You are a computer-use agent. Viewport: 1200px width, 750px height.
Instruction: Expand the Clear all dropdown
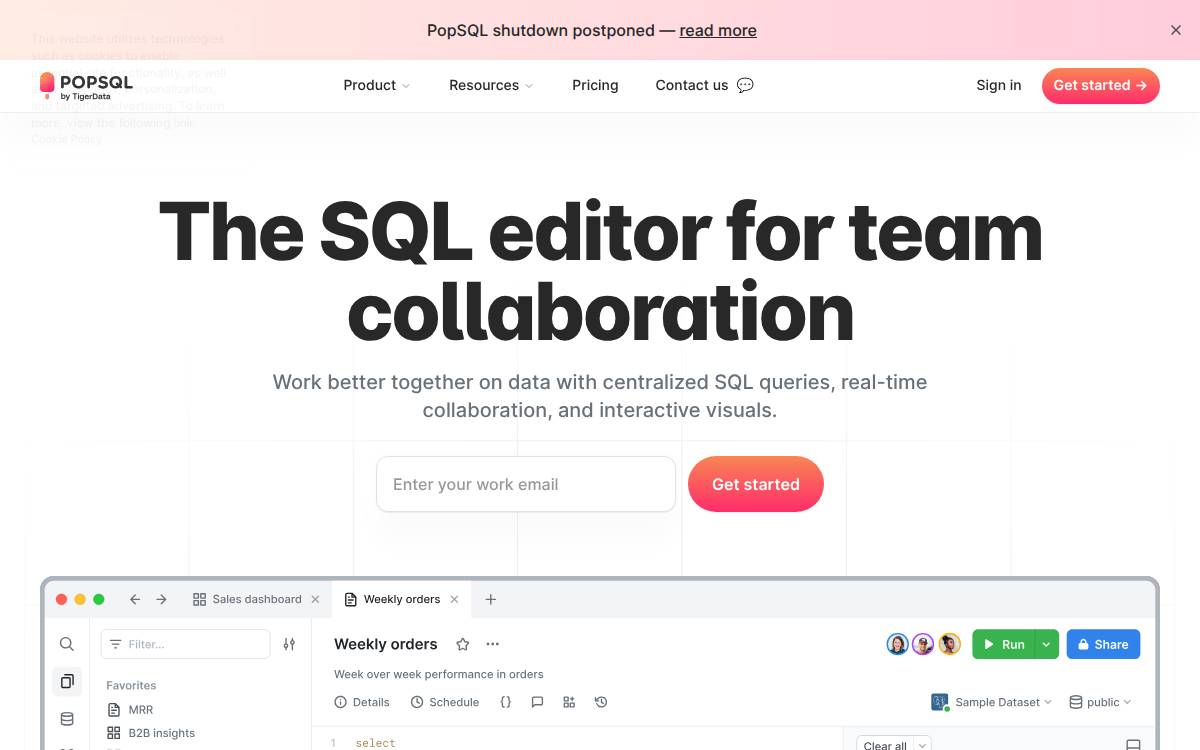click(x=923, y=745)
